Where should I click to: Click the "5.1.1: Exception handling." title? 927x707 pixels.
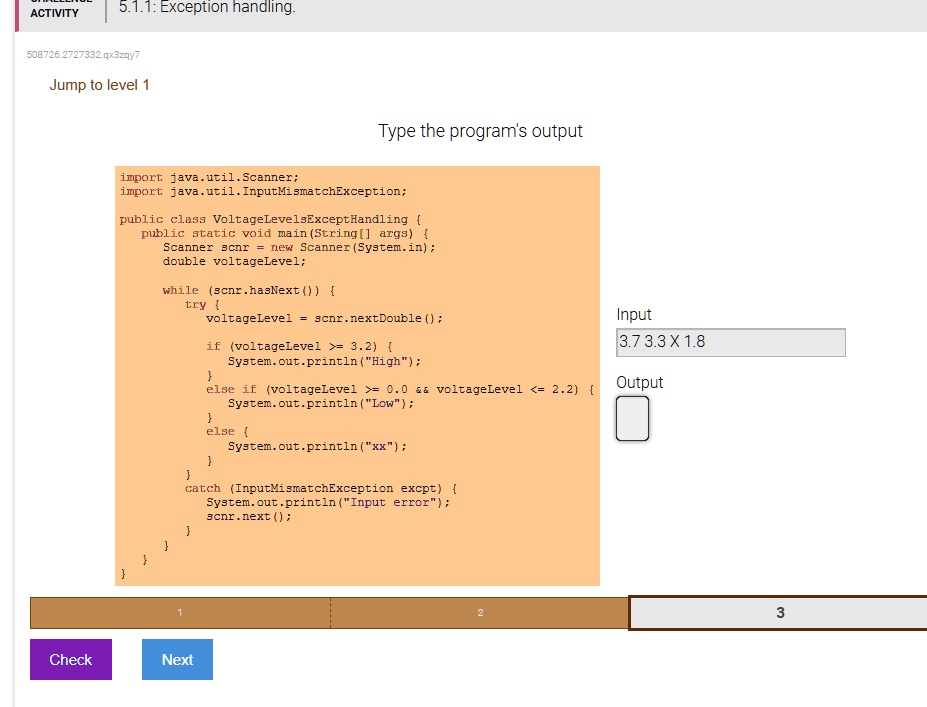pos(207,8)
